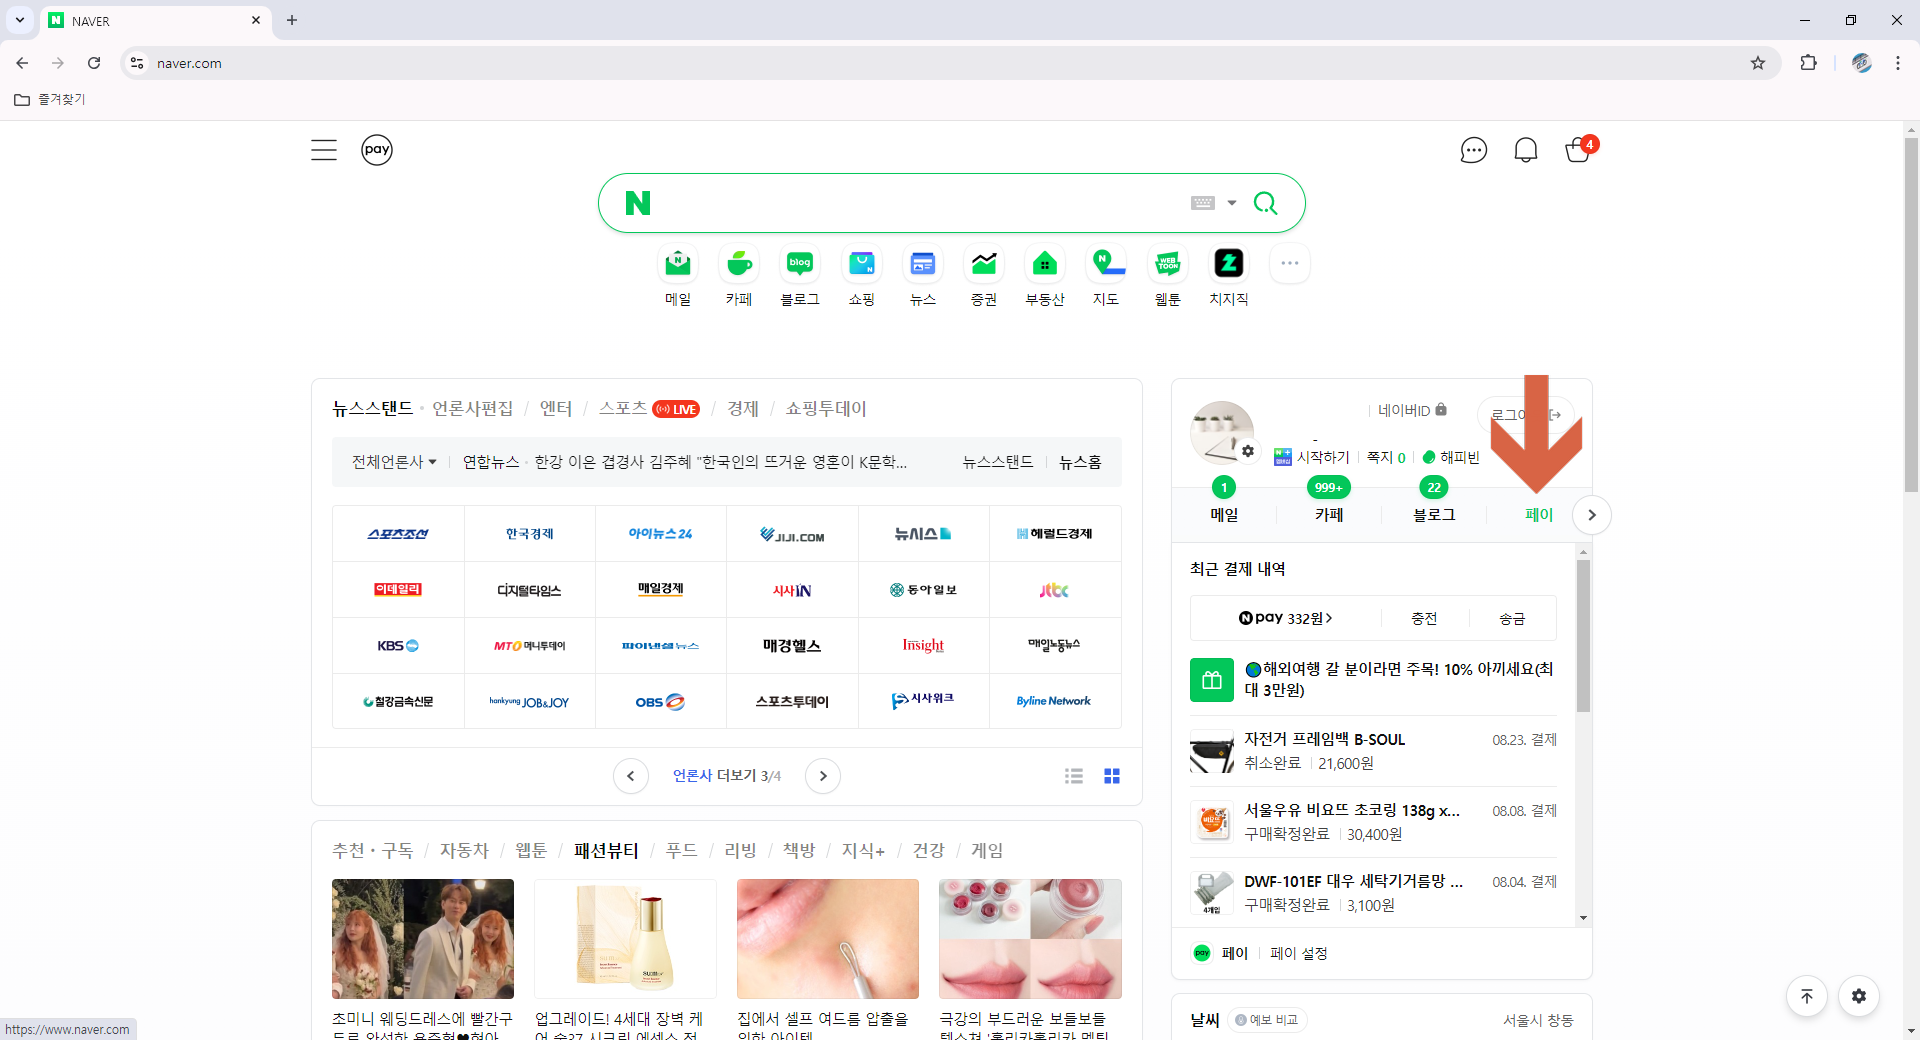Image resolution: width=1920 pixels, height=1040 pixels.
Task: Switch newsstand to grid view icon
Action: pyautogui.click(x=1112, y=776)
